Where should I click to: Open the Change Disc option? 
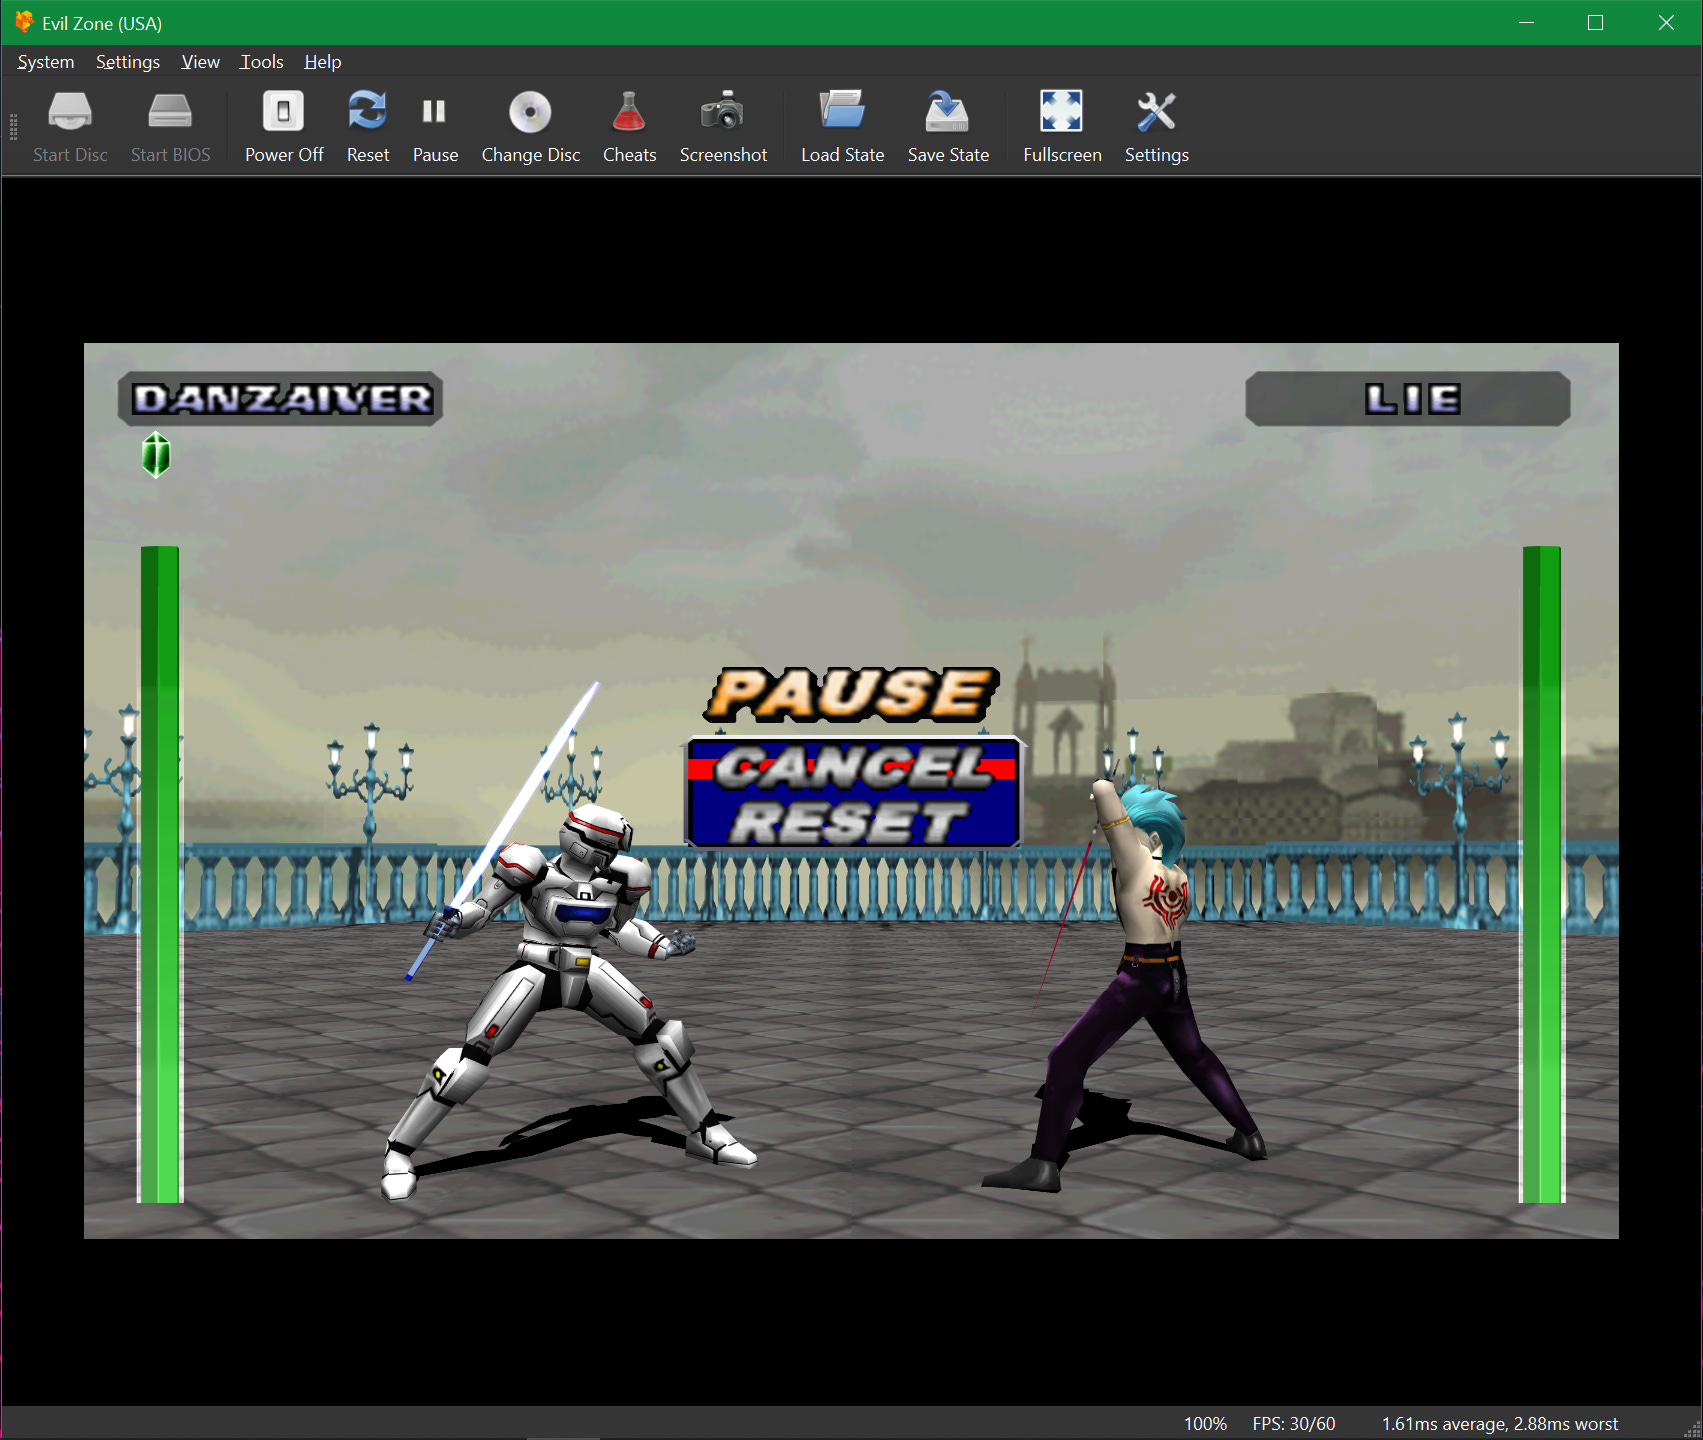pyautogui.click(x=531, y=126)
